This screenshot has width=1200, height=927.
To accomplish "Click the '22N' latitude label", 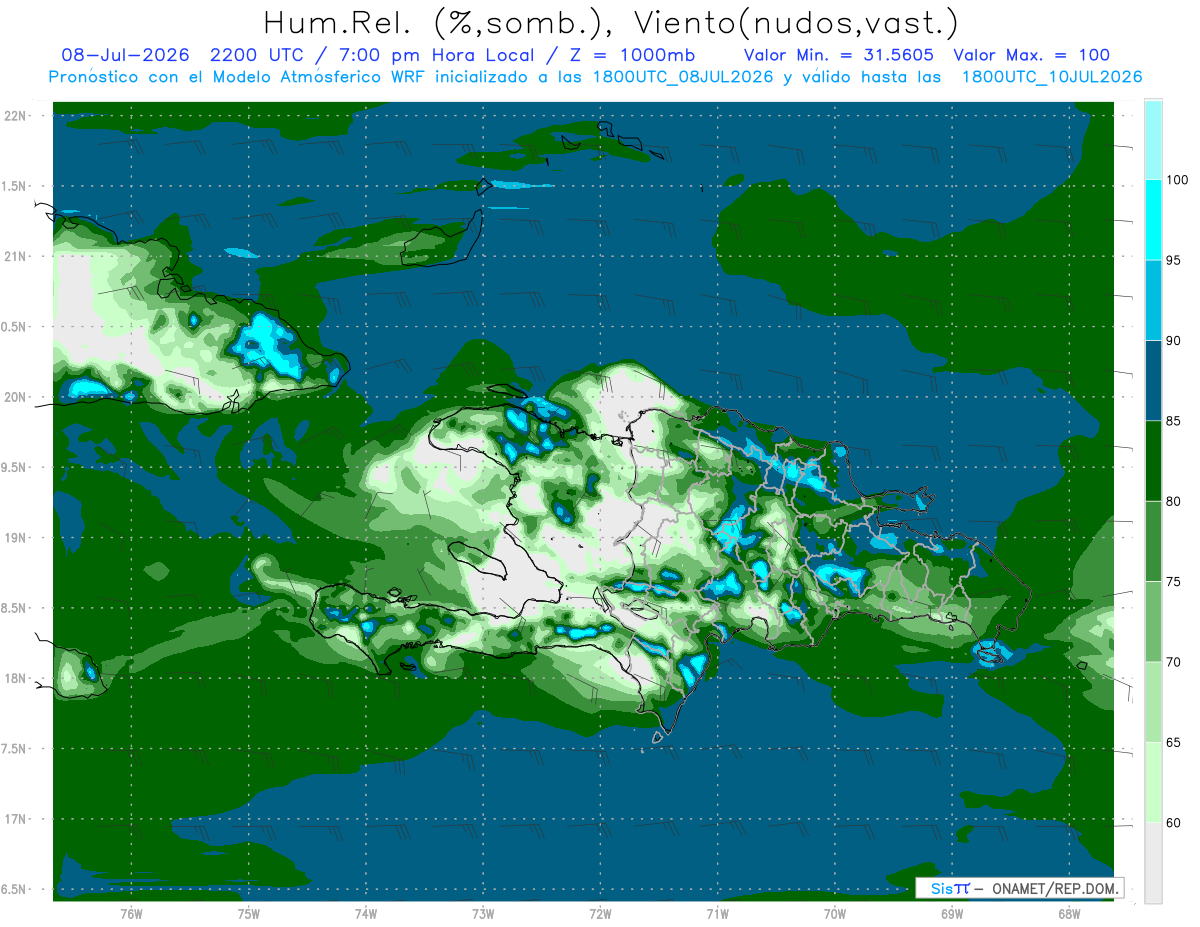I will tap(16, 116).
